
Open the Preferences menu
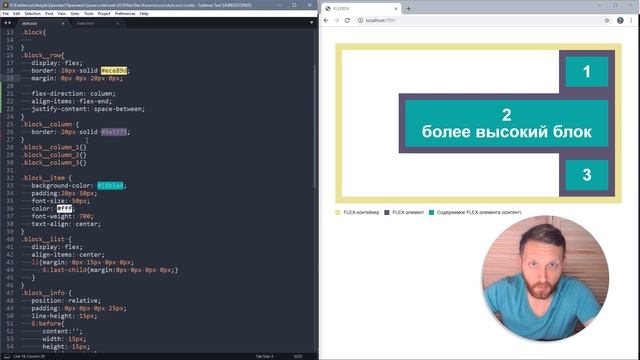[125, 13]
